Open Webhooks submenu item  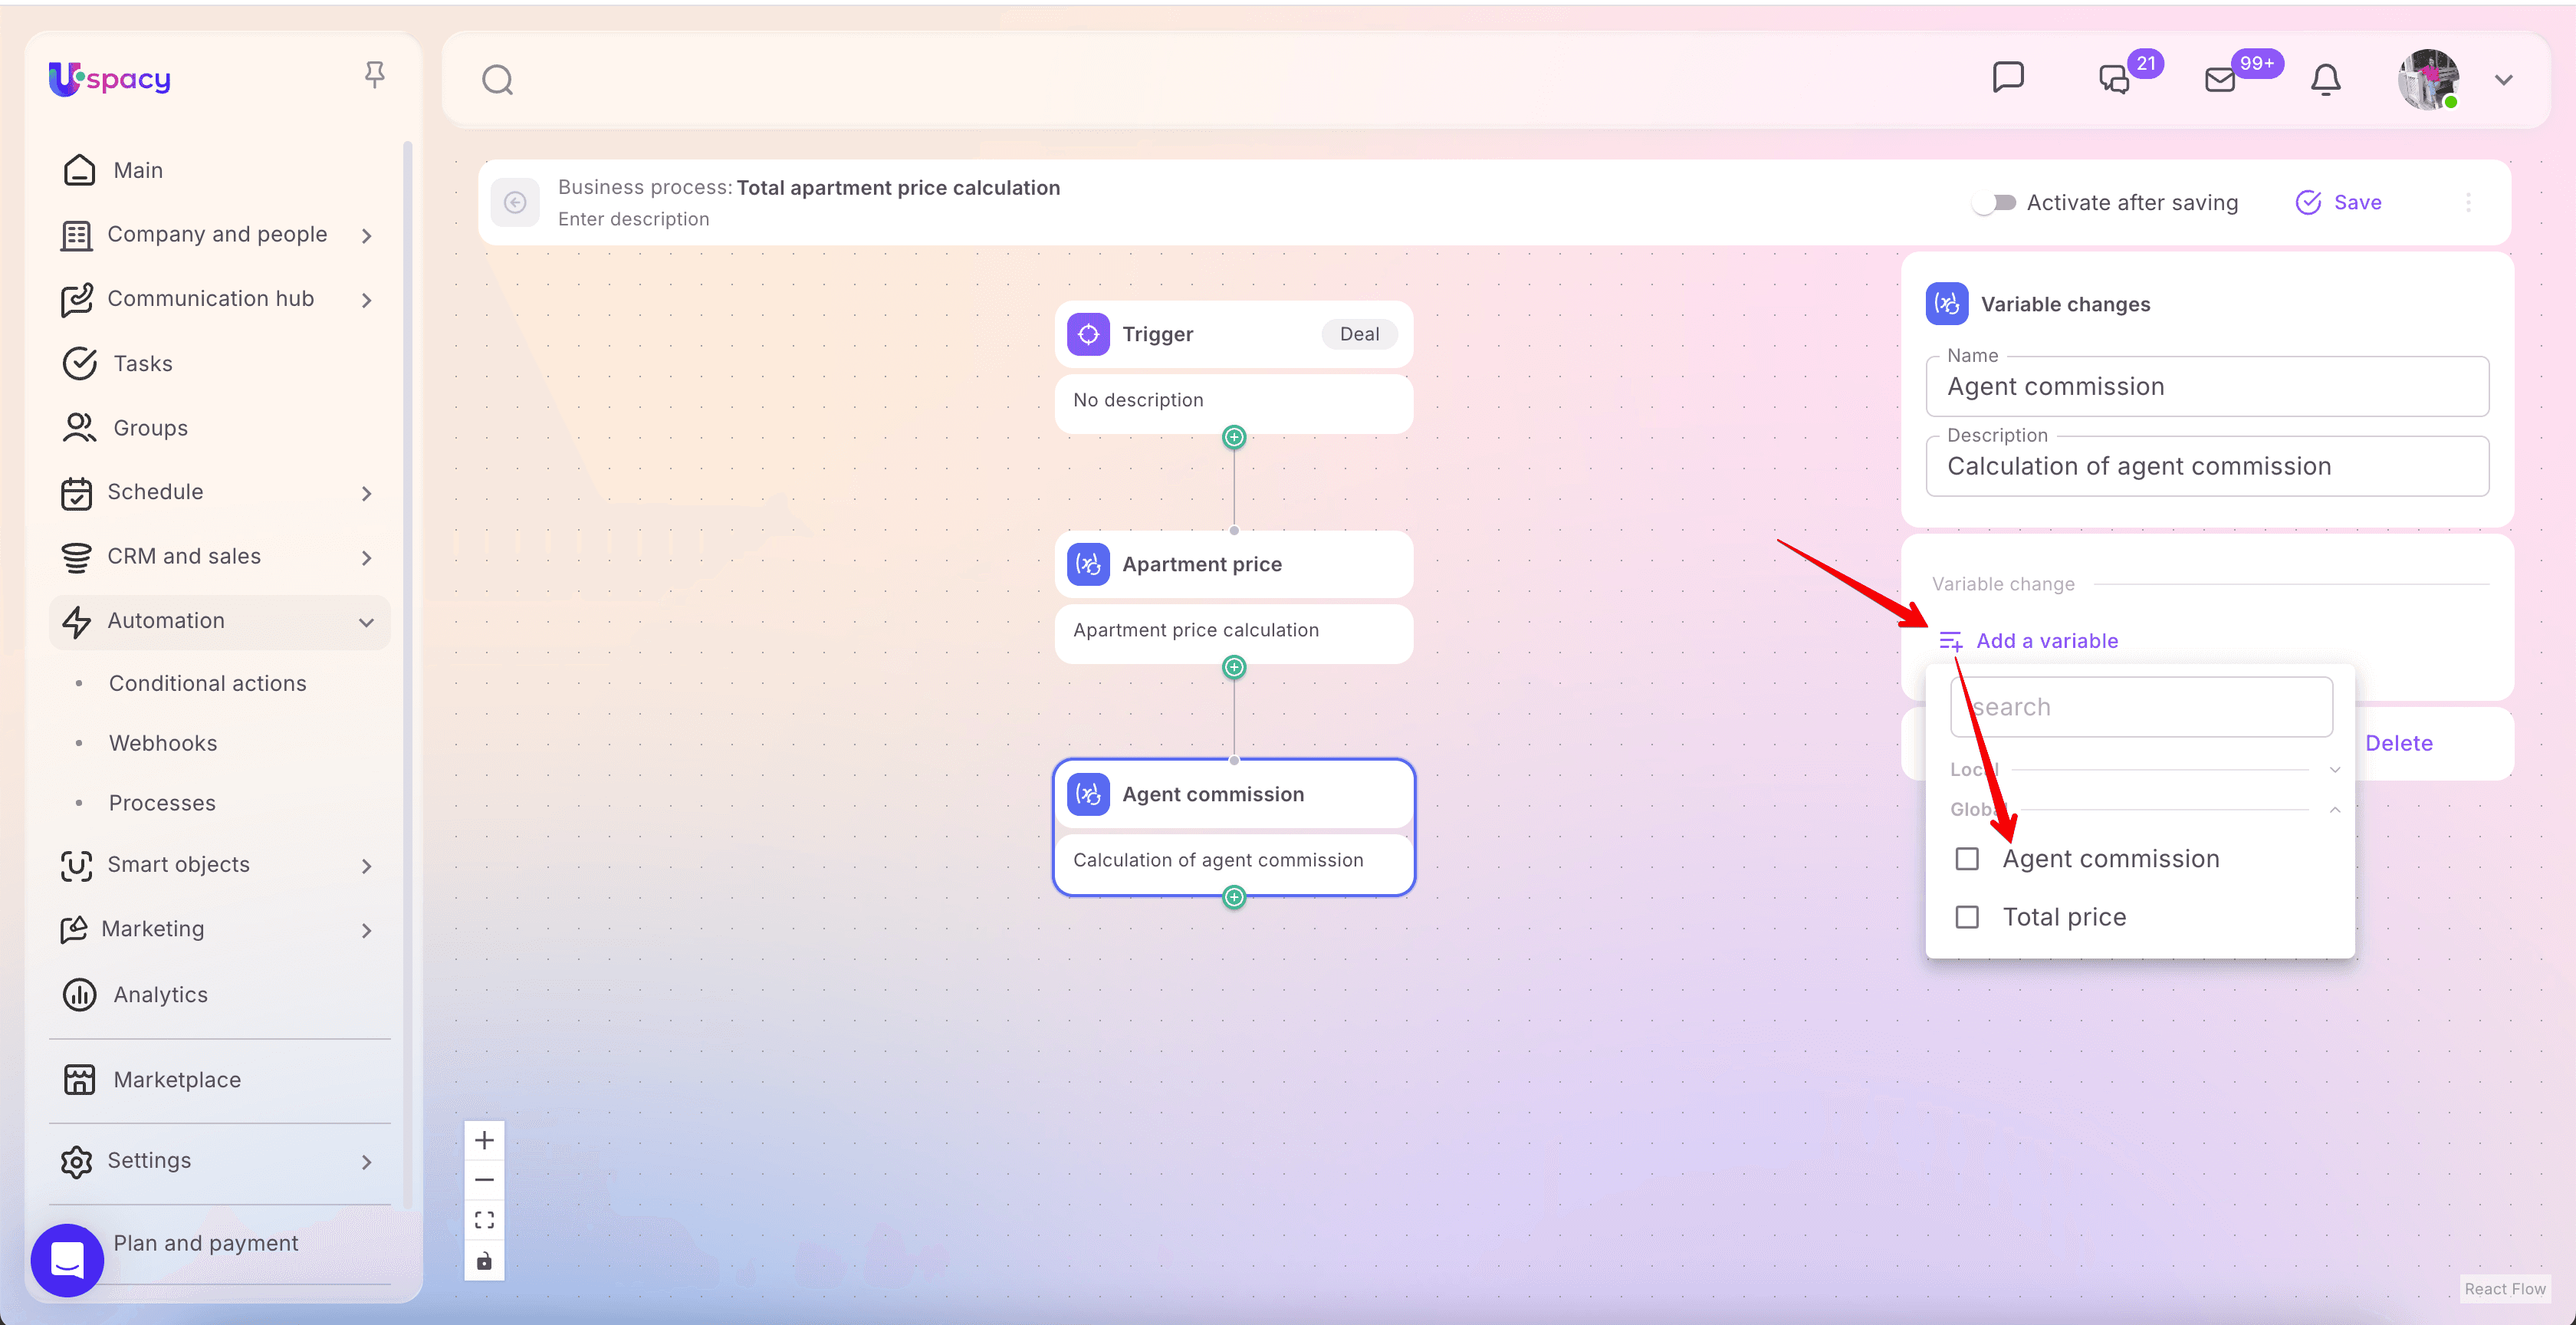click(163, 743)
